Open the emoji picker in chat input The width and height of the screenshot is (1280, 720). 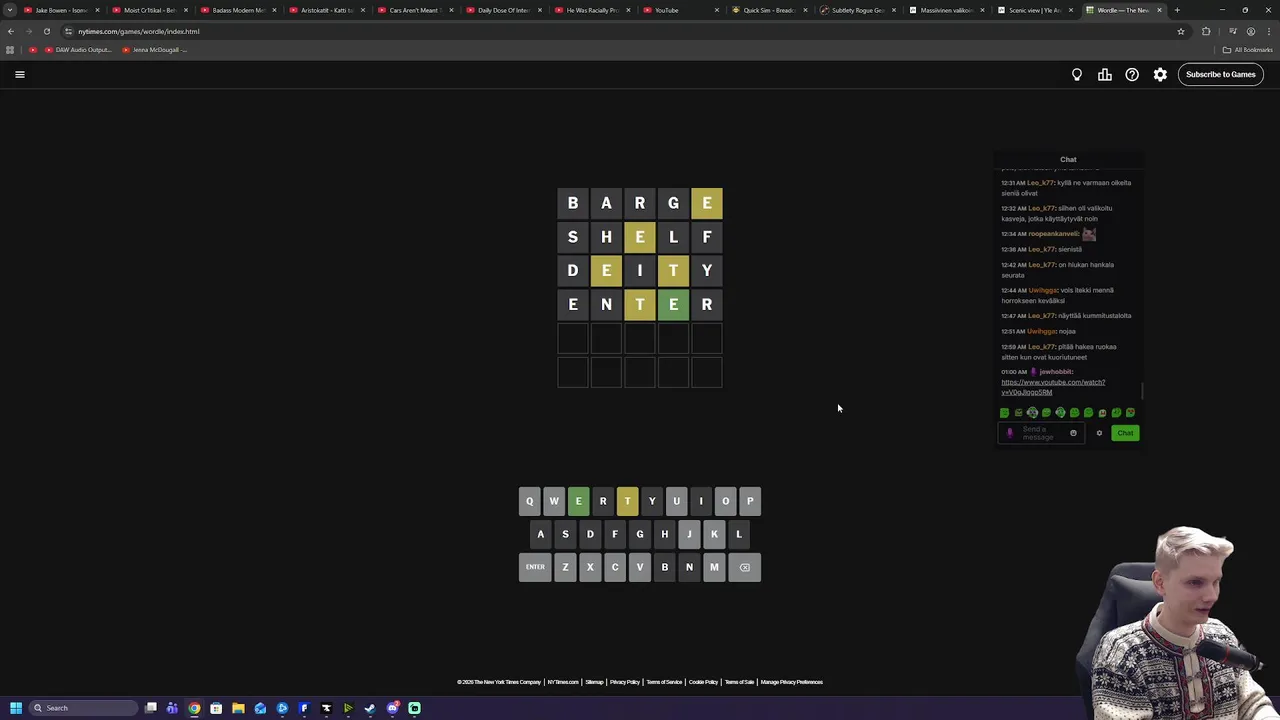(1073, 433)
